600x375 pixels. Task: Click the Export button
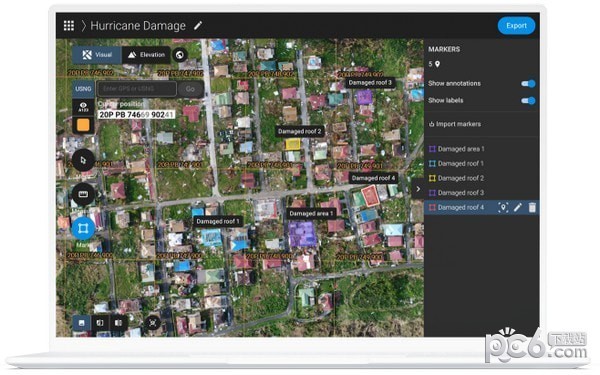[x=516, y=26]
